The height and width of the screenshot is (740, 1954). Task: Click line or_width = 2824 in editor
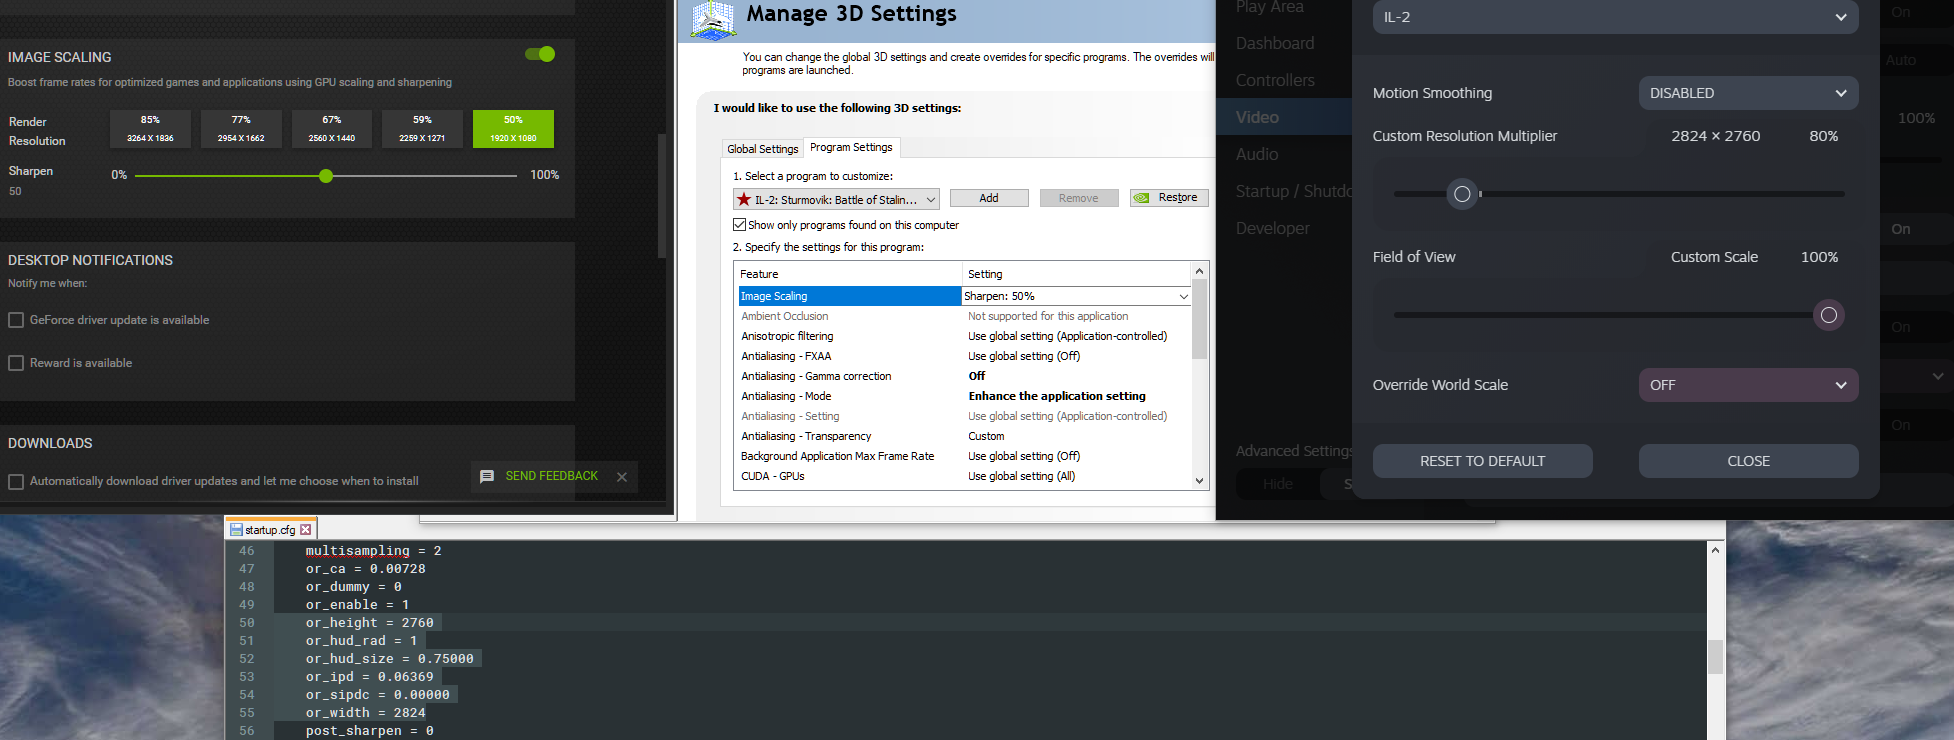pos(365,713)
